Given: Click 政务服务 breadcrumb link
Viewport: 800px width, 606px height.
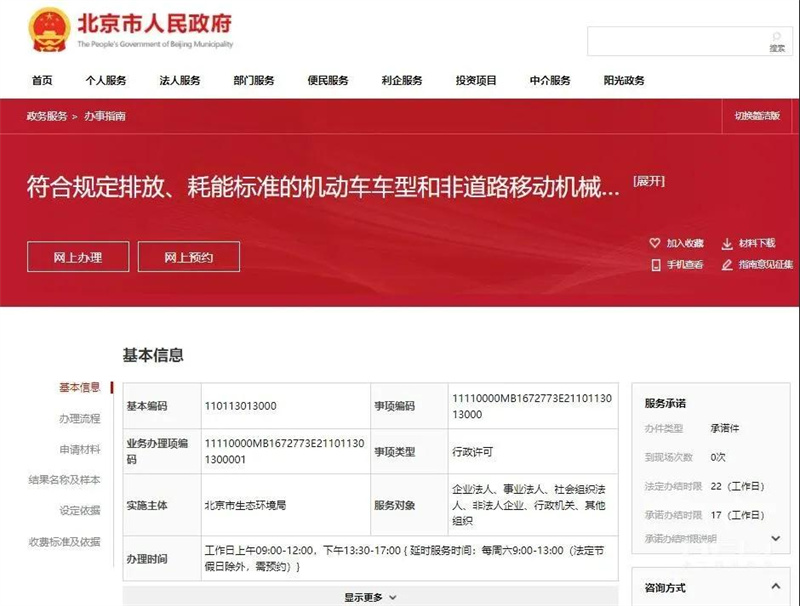Looking at the screenshot, I should pos(46,116).
